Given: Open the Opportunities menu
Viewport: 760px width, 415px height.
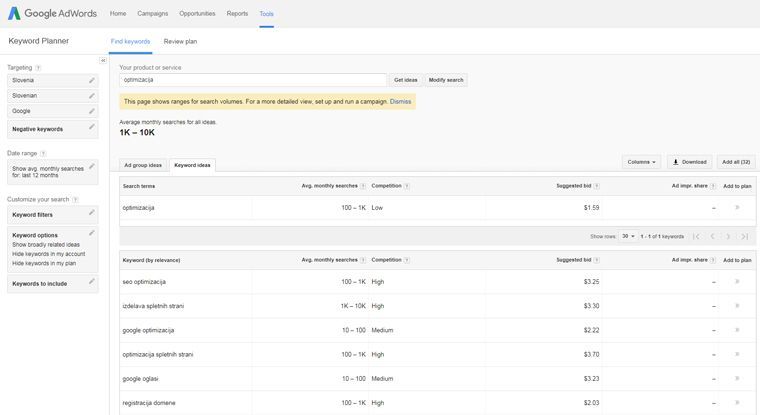Looking at the screenshot, I should (x=197, y=14).
